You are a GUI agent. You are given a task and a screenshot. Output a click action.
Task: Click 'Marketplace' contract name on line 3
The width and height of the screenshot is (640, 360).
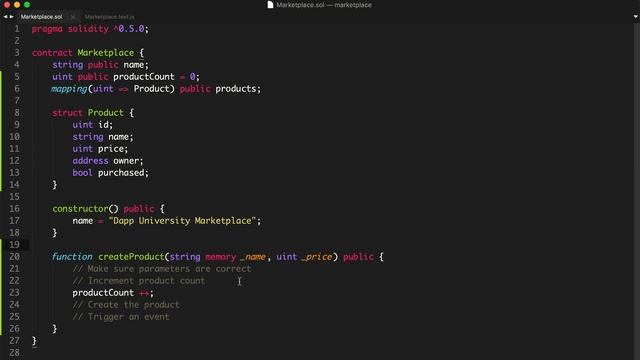click(106, 53)
